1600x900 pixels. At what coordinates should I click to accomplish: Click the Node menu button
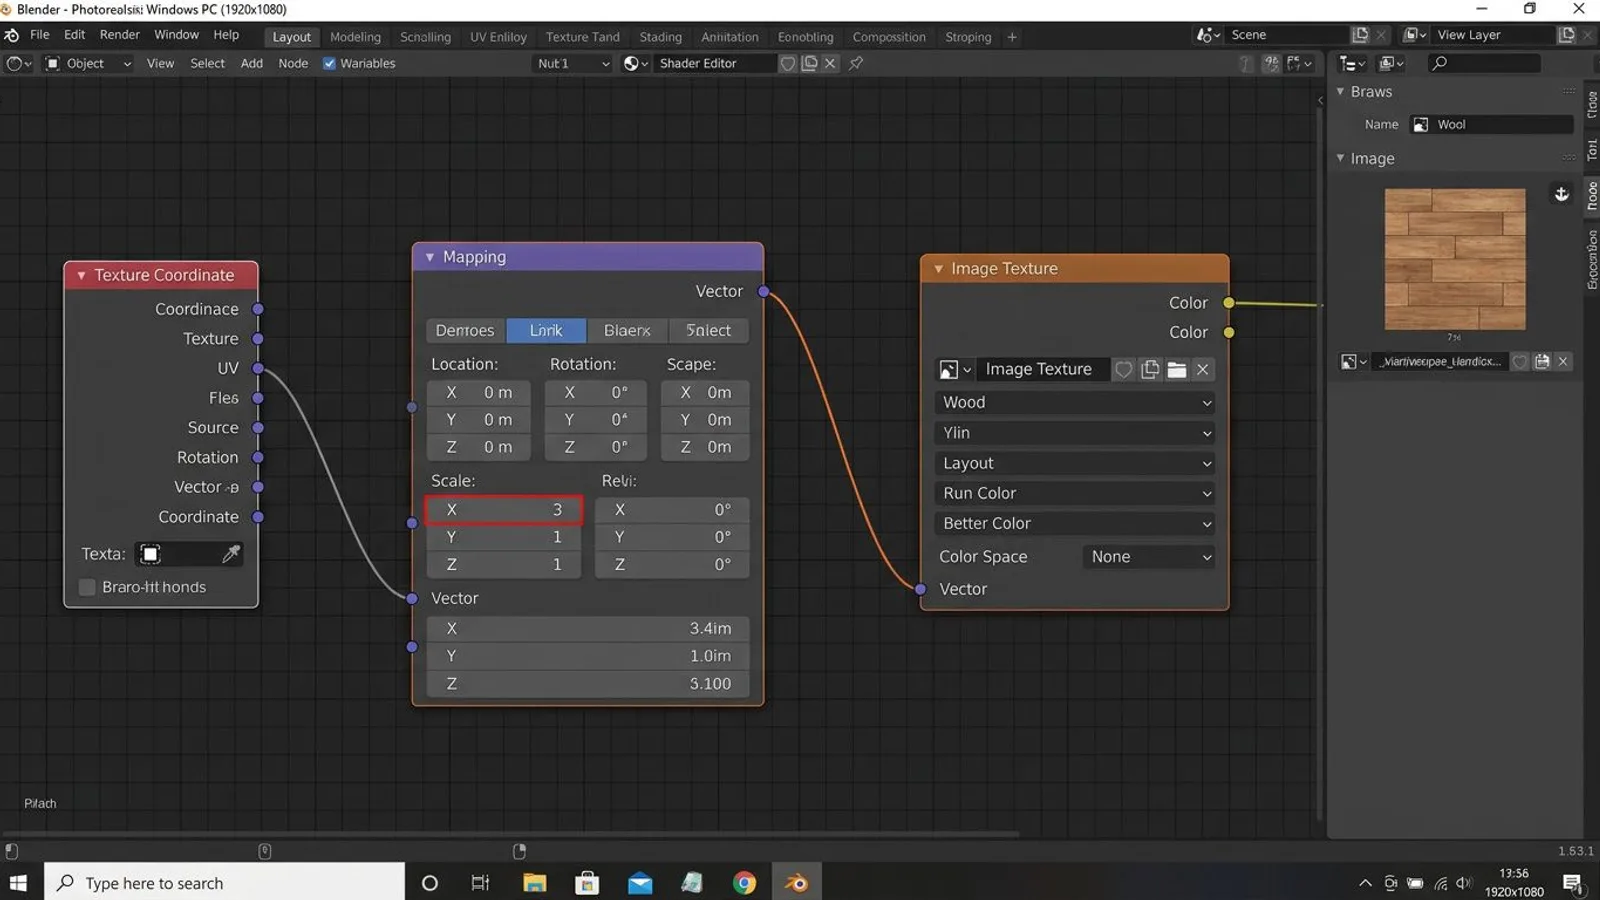click(x=293, y=63)
